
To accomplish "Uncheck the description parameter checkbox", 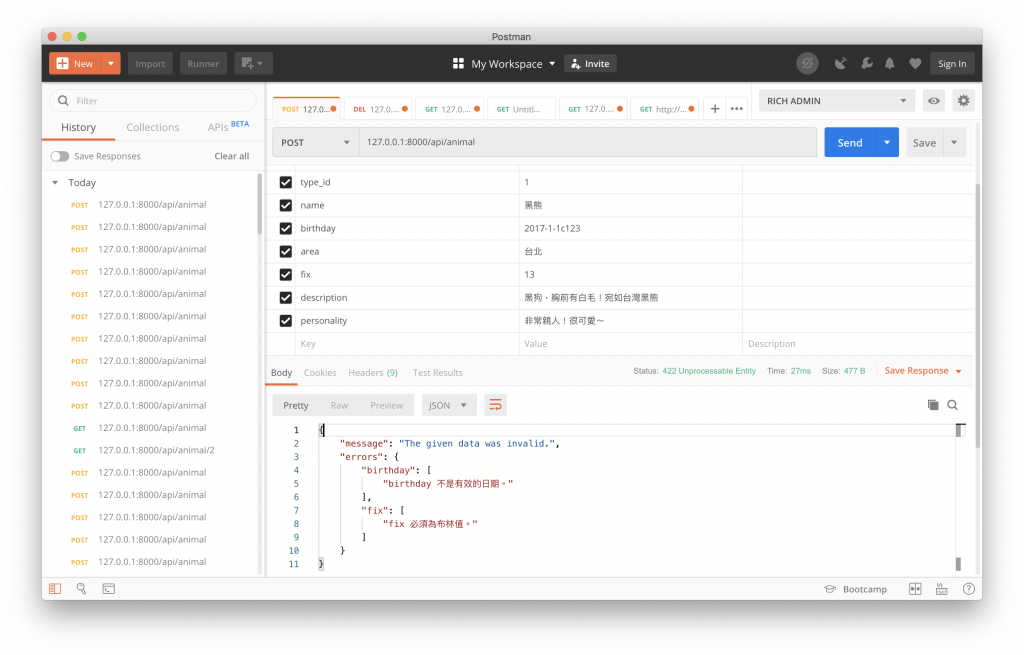I will coord(285,298).
